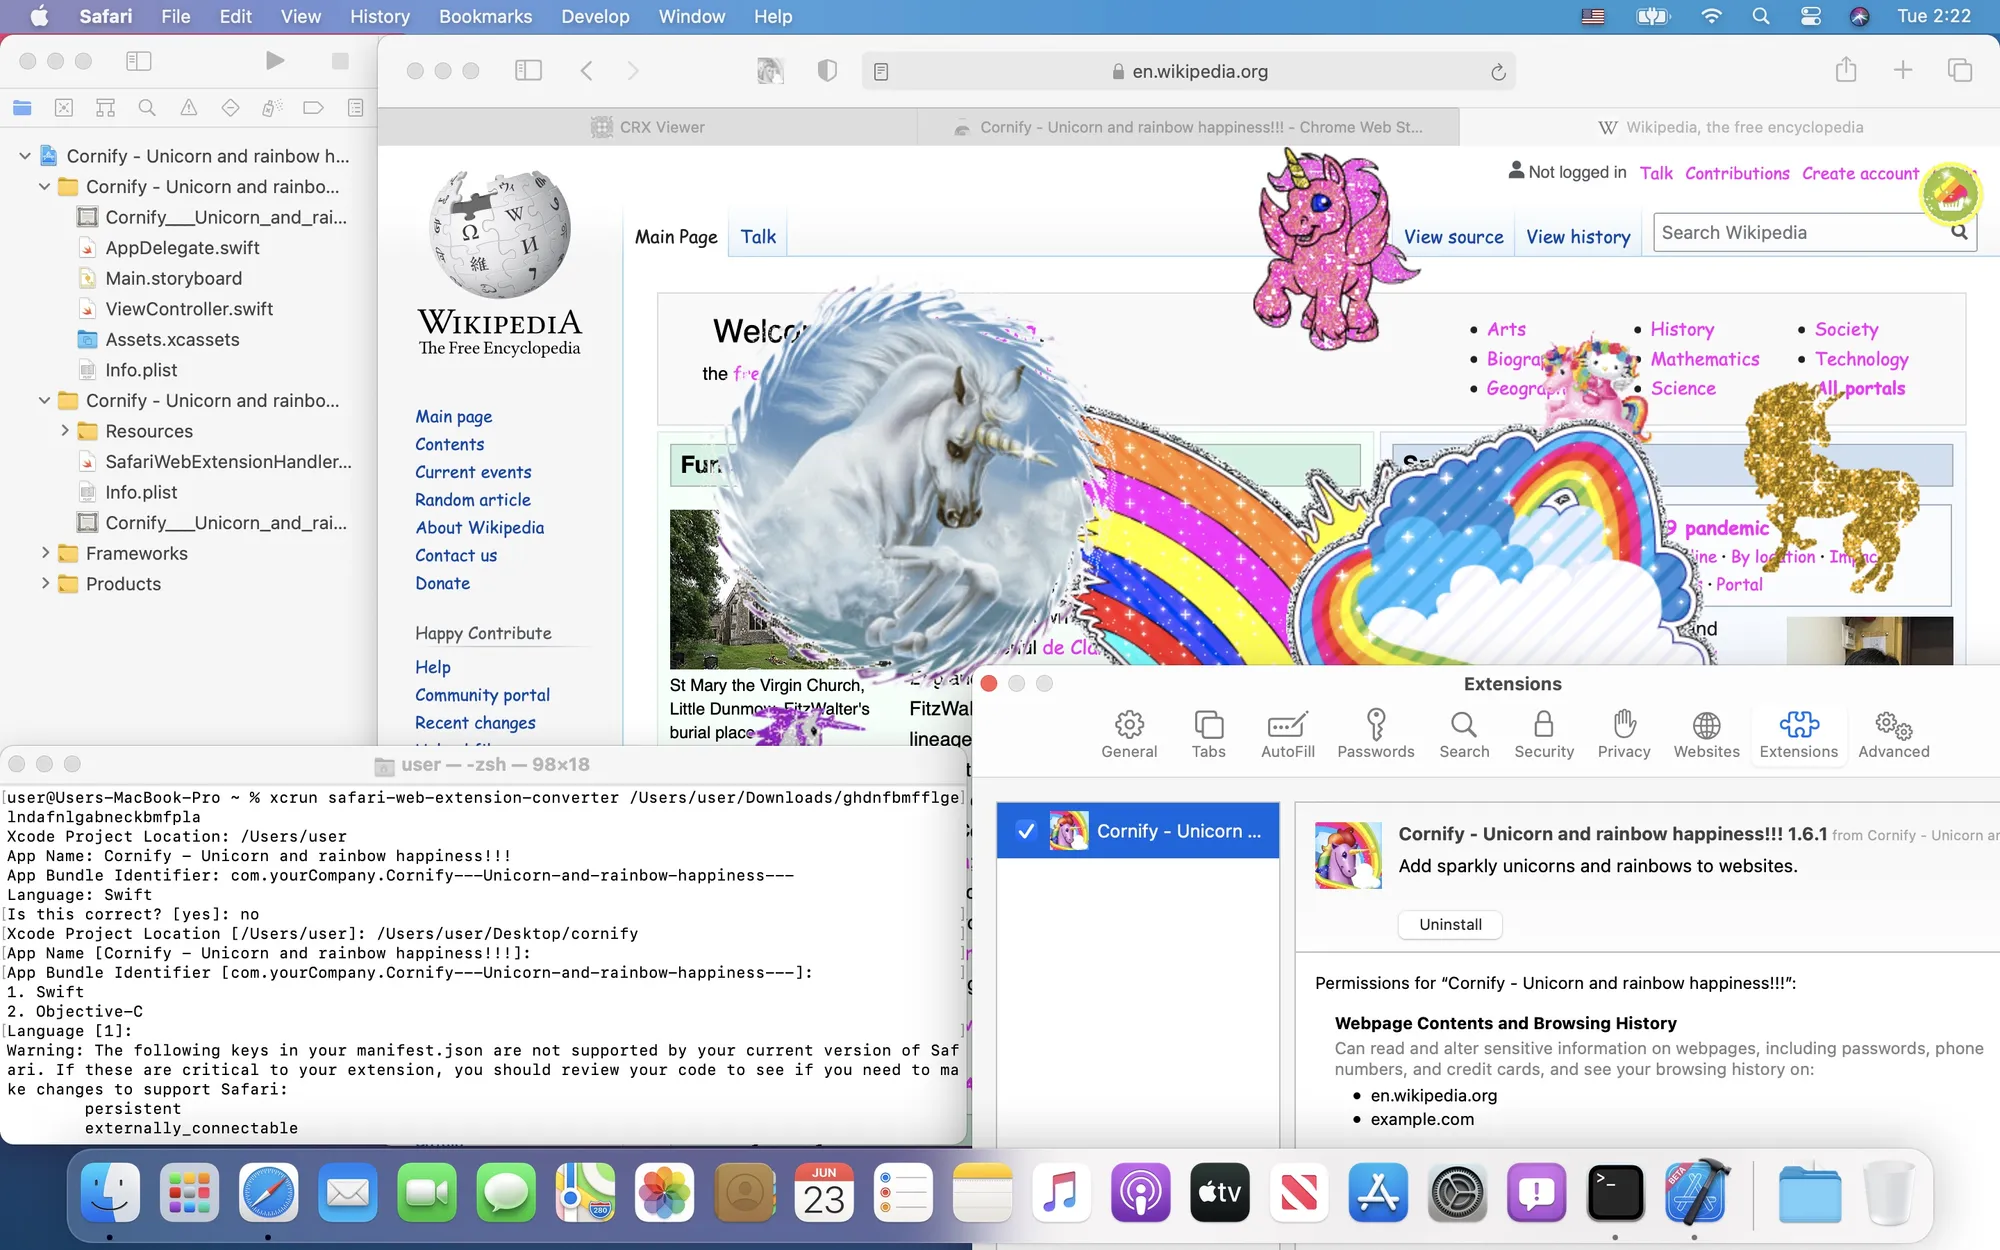Switch to CRX Viewer tab

tap(648, 127)
